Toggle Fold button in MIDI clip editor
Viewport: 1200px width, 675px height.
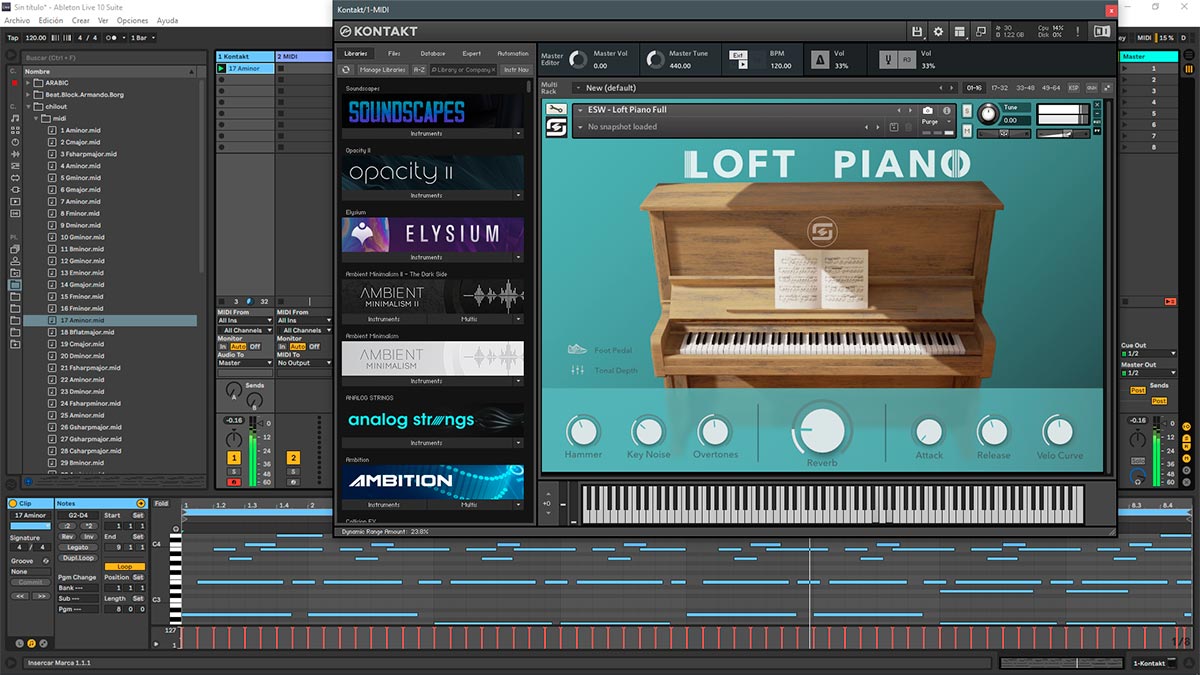(x=162, y=504)
